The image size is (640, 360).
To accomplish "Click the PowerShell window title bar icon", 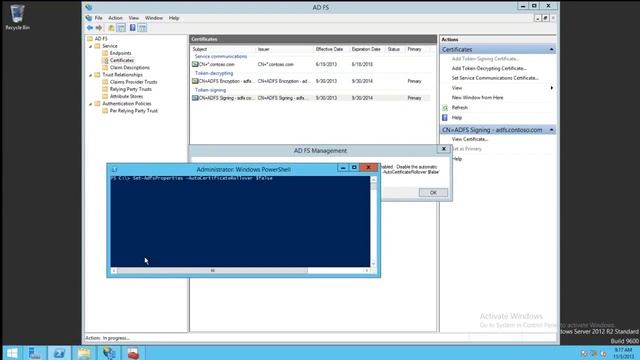I will (115, 169).
